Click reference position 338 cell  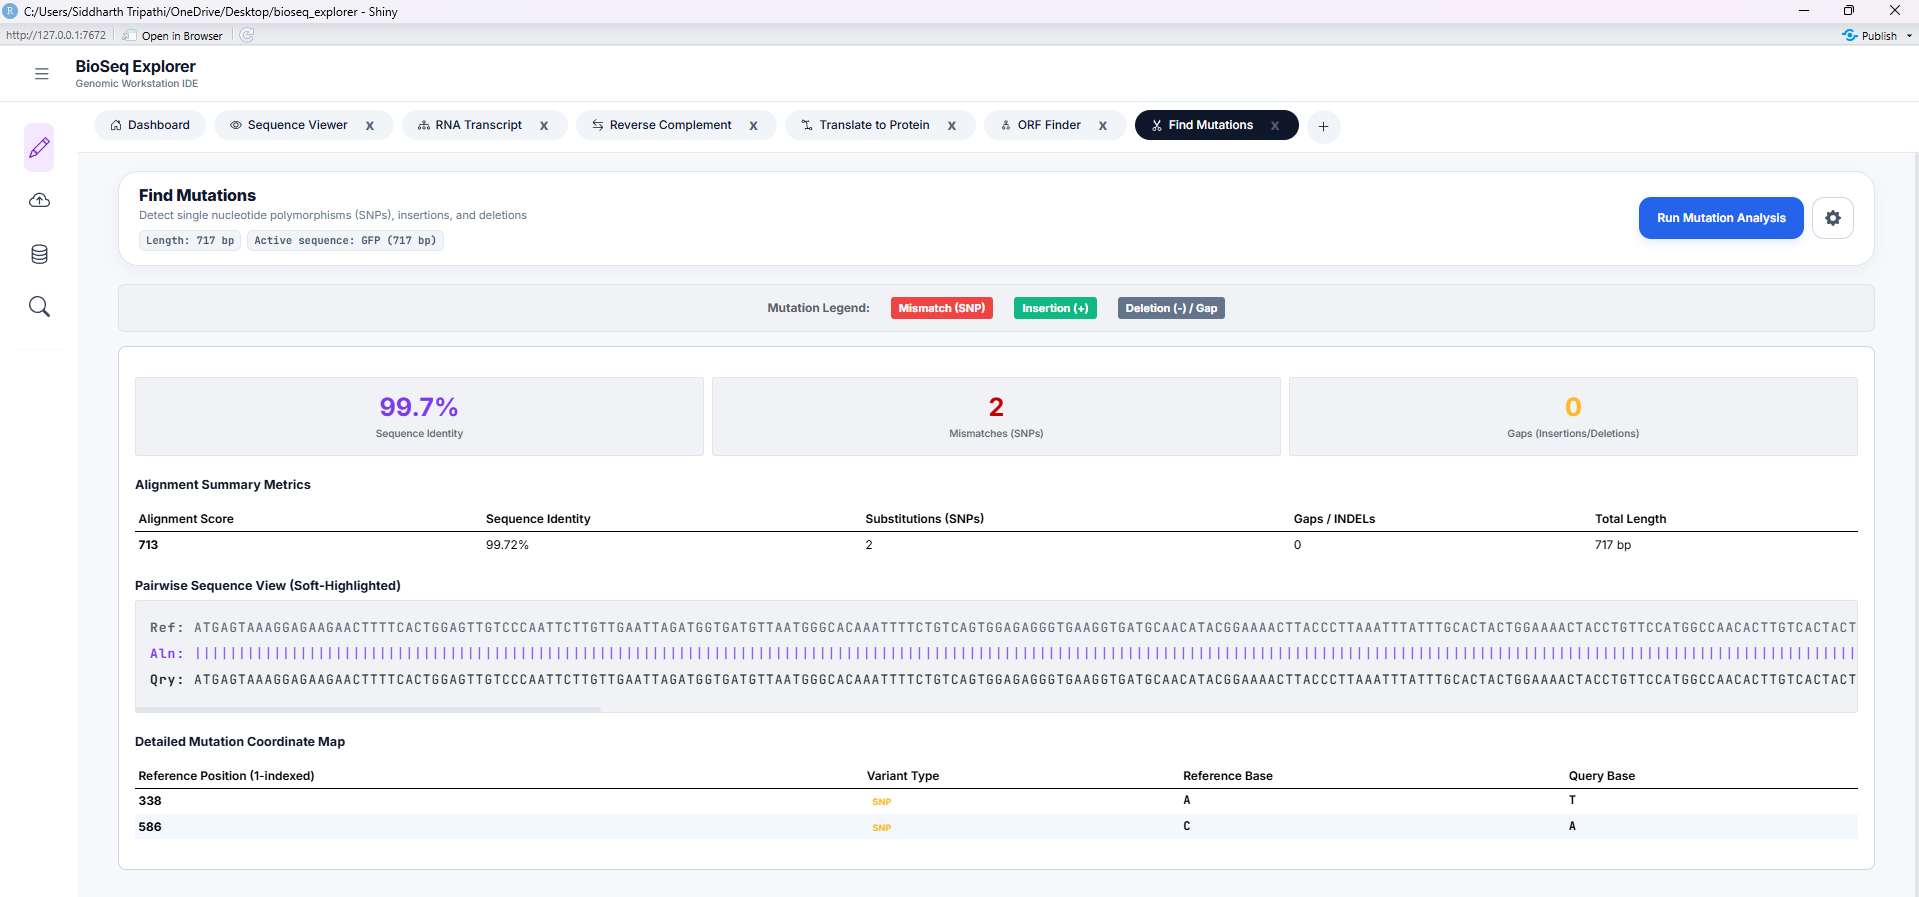tap(150, 801)
